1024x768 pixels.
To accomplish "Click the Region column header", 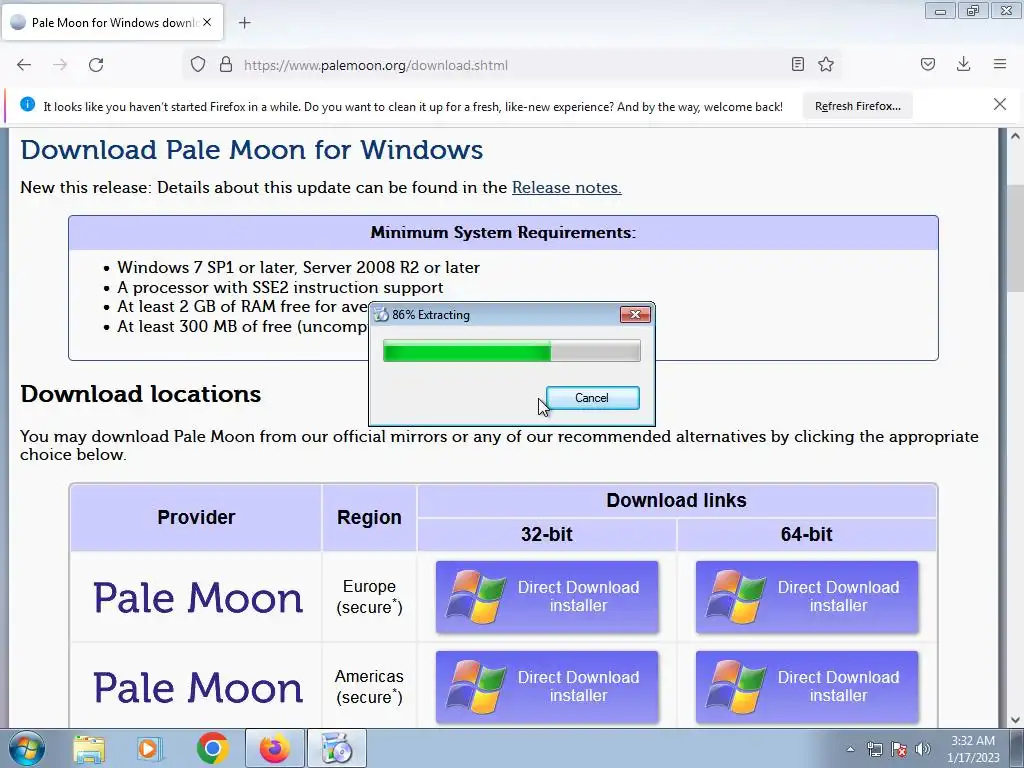I will (x=369, y=517).
